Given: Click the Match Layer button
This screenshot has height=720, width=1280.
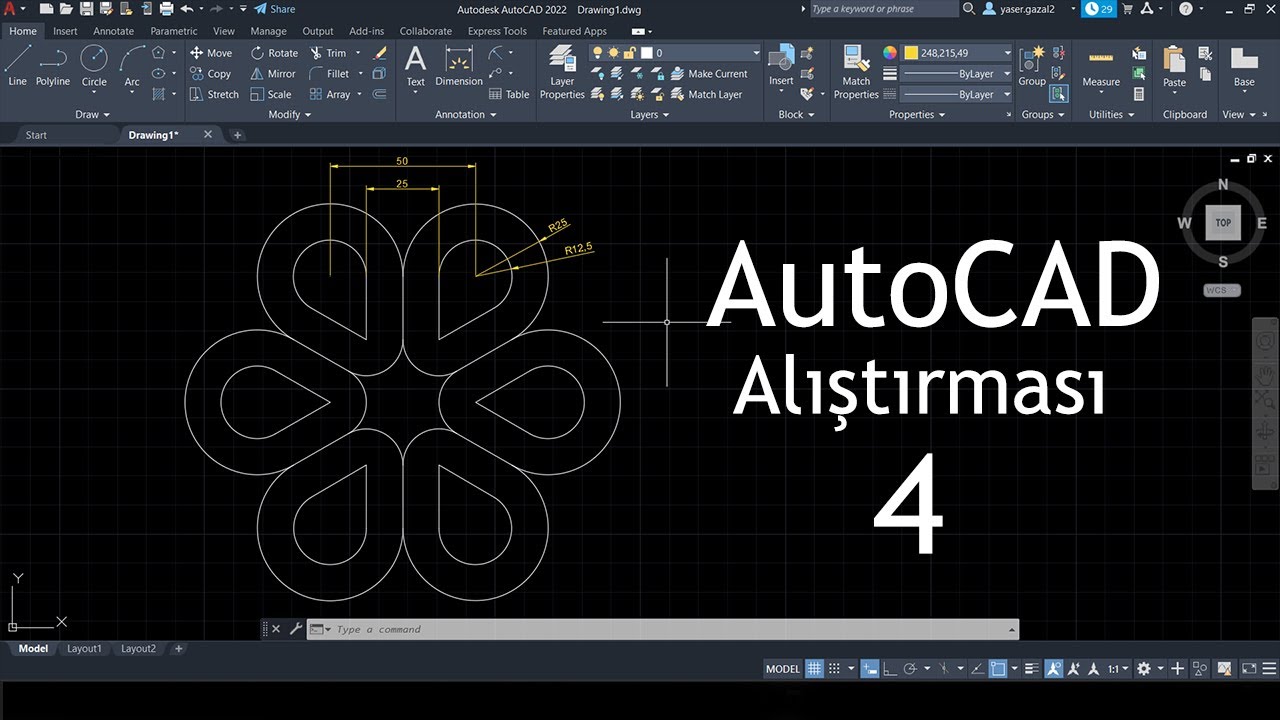Looking at the screenshot, I should click(706, 95).
